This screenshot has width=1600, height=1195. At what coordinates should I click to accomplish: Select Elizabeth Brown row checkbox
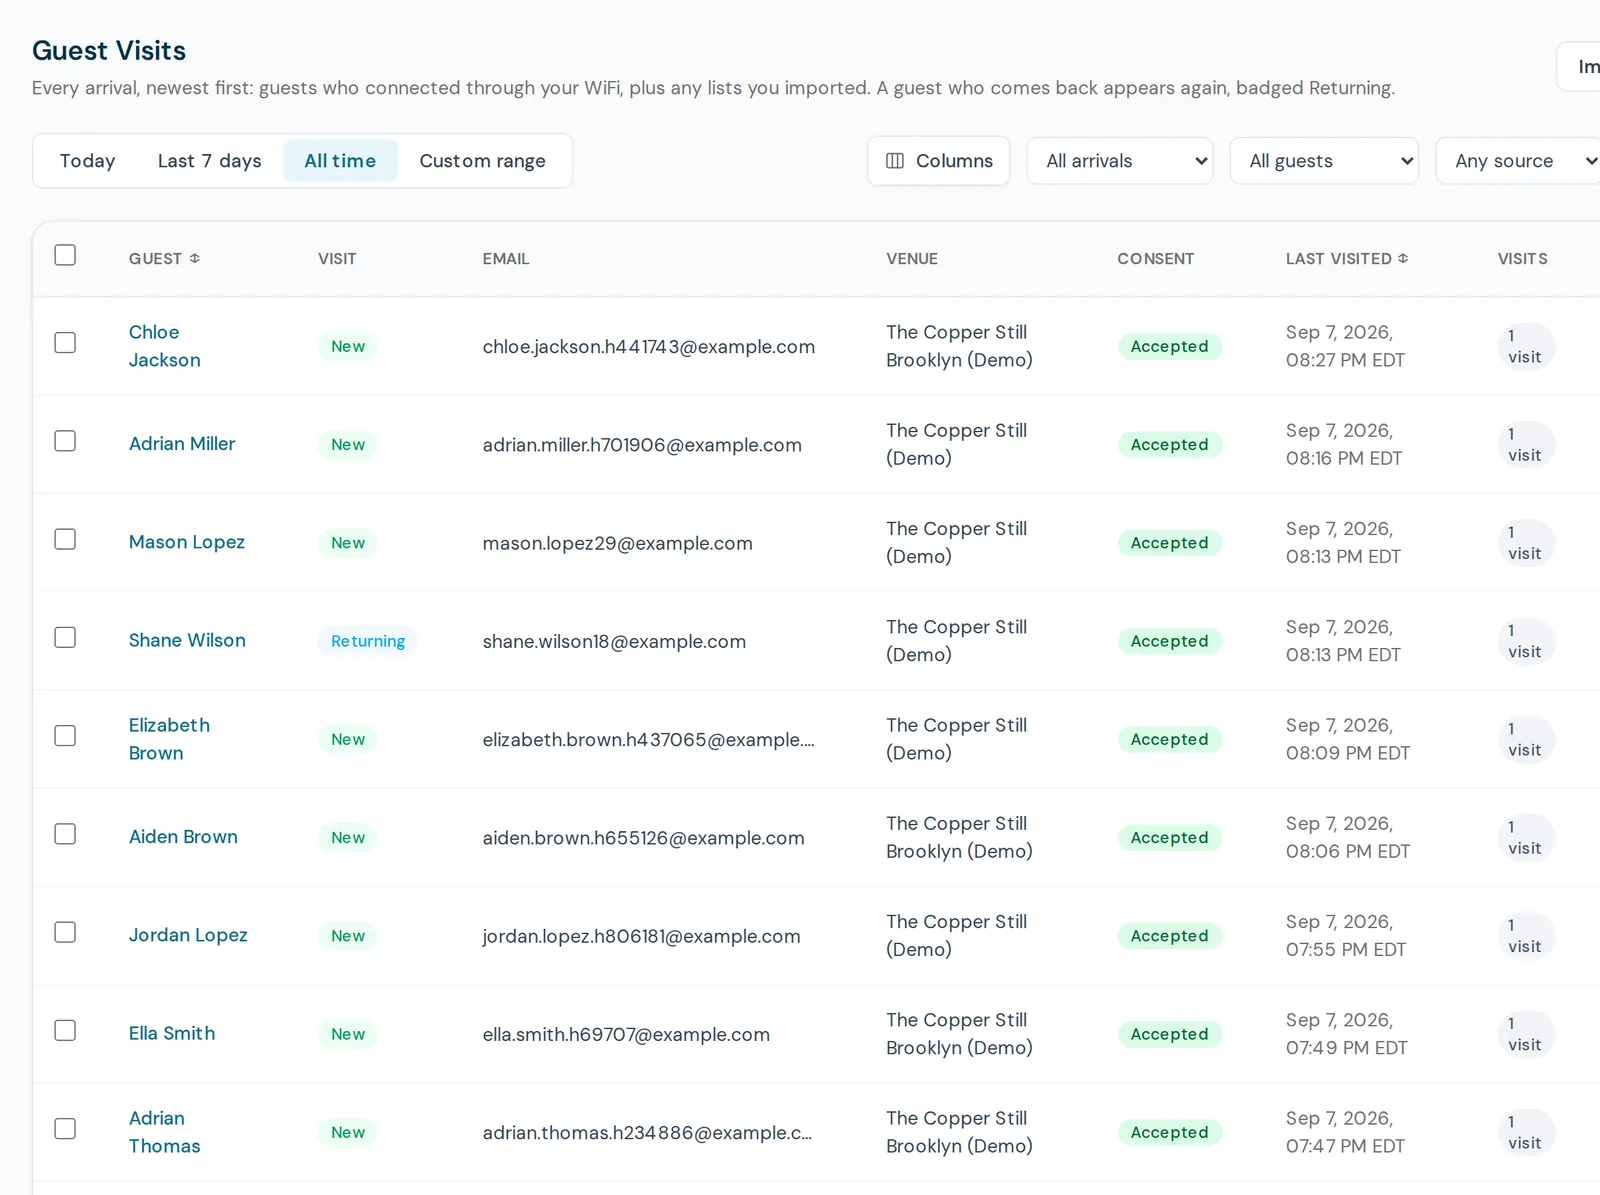coord(65,736)
